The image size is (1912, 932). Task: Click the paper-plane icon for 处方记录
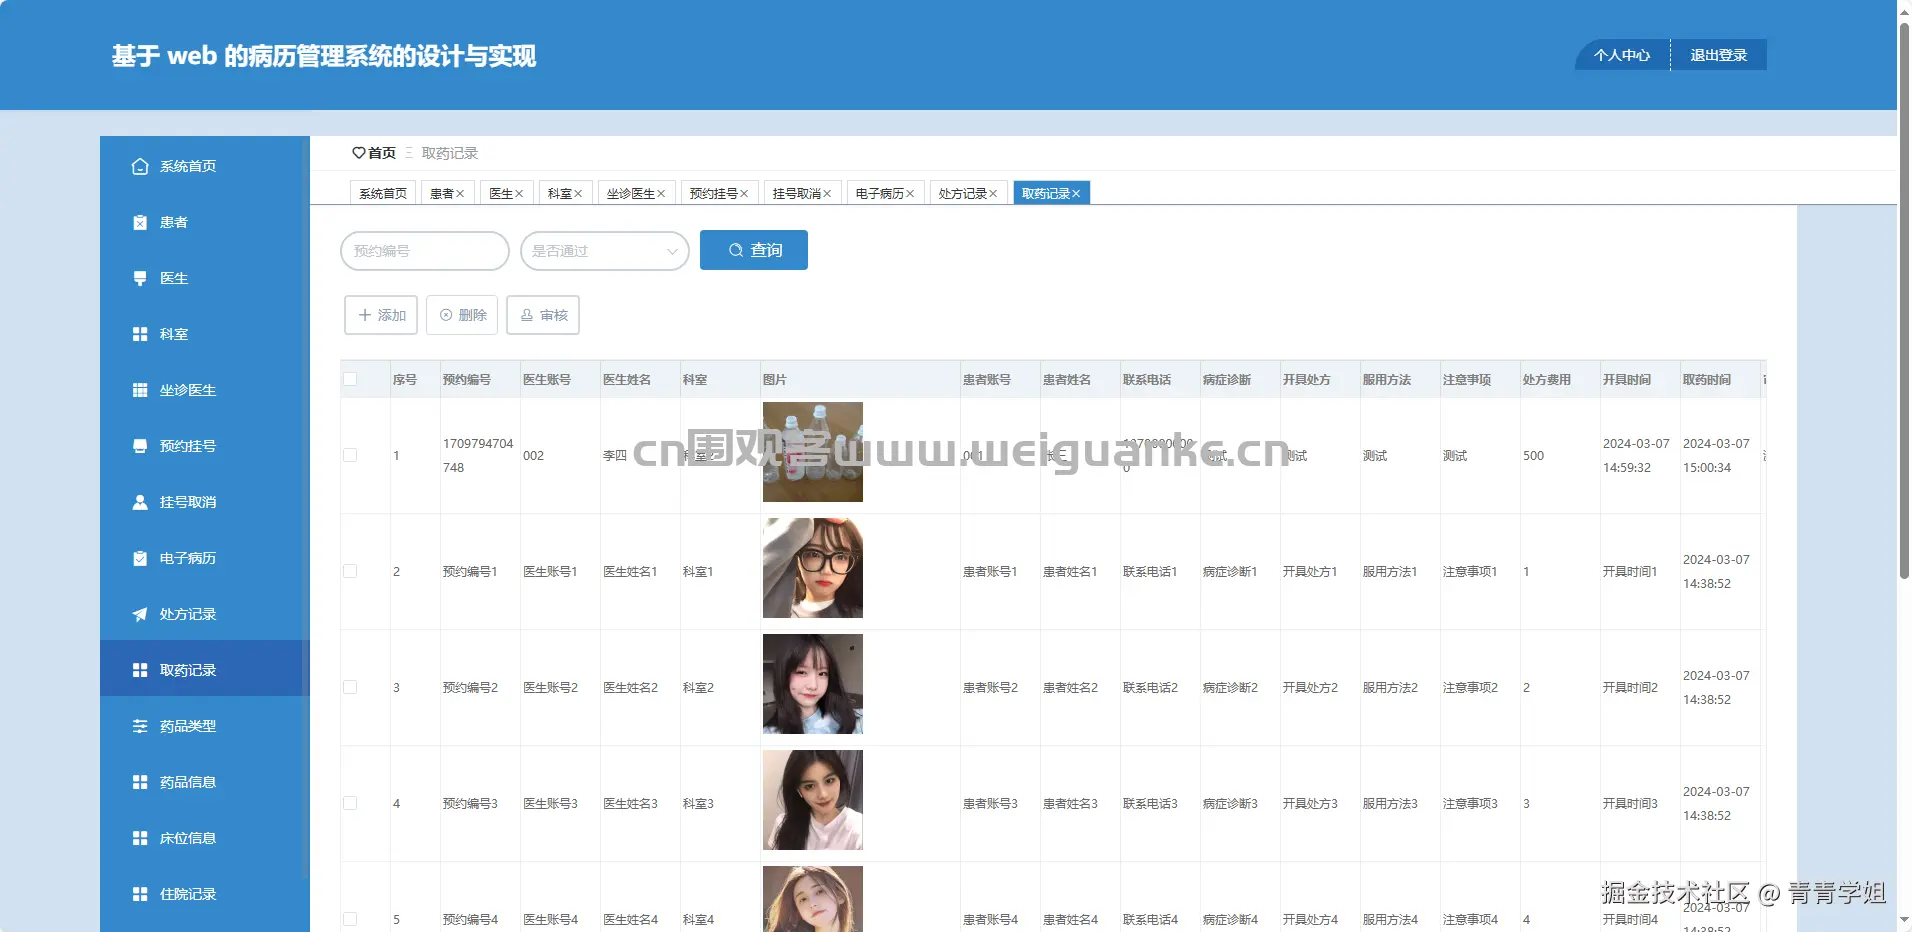(x=140, y=614)
